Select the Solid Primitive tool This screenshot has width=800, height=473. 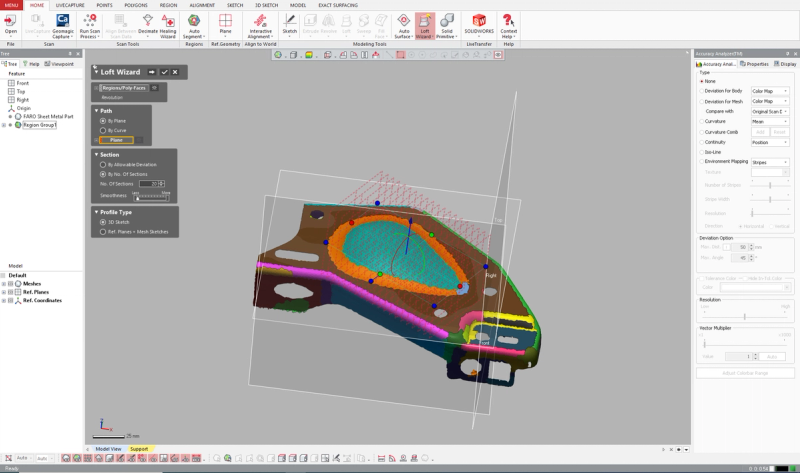pyautogui.click(x=446, y=26)
